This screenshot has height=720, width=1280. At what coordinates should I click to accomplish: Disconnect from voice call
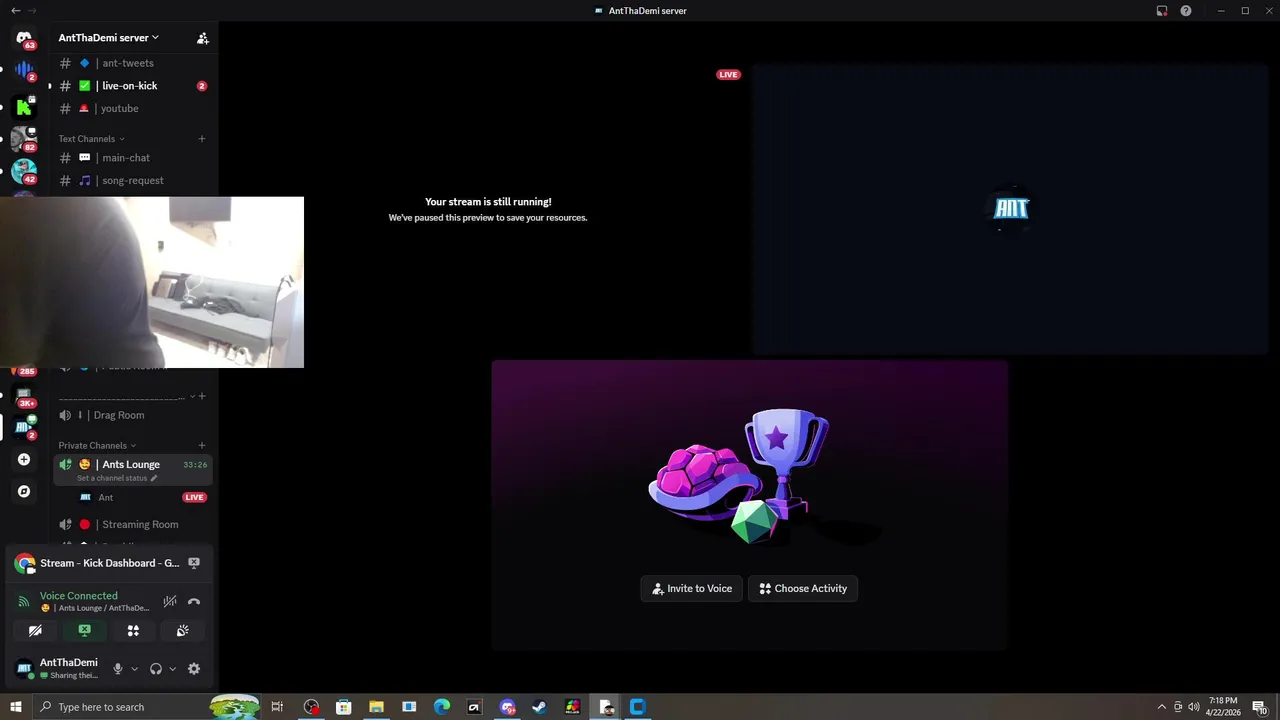[x=194, y=601]
